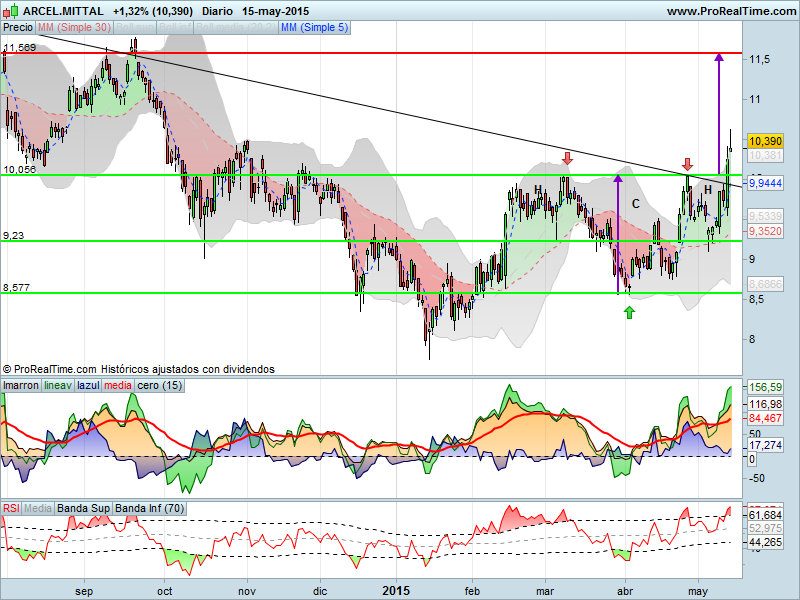800x600 pixels.
Task: Click the may month label on time axis
Action: [x=698, y=591]
